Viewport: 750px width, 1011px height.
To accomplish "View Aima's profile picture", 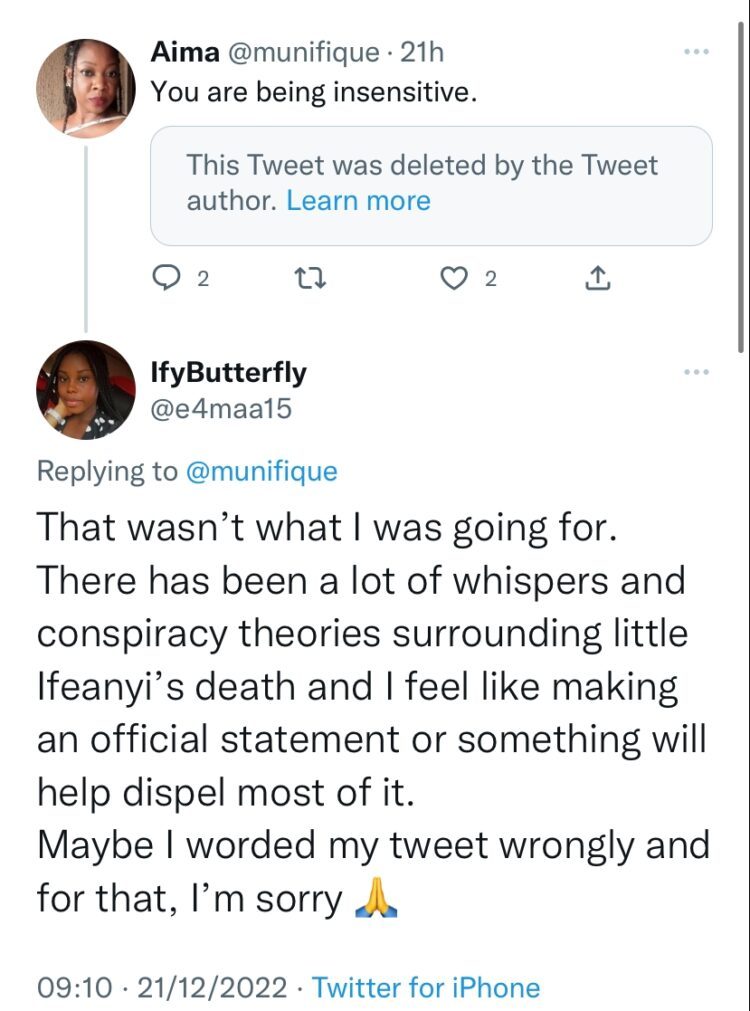I will 85,88.
